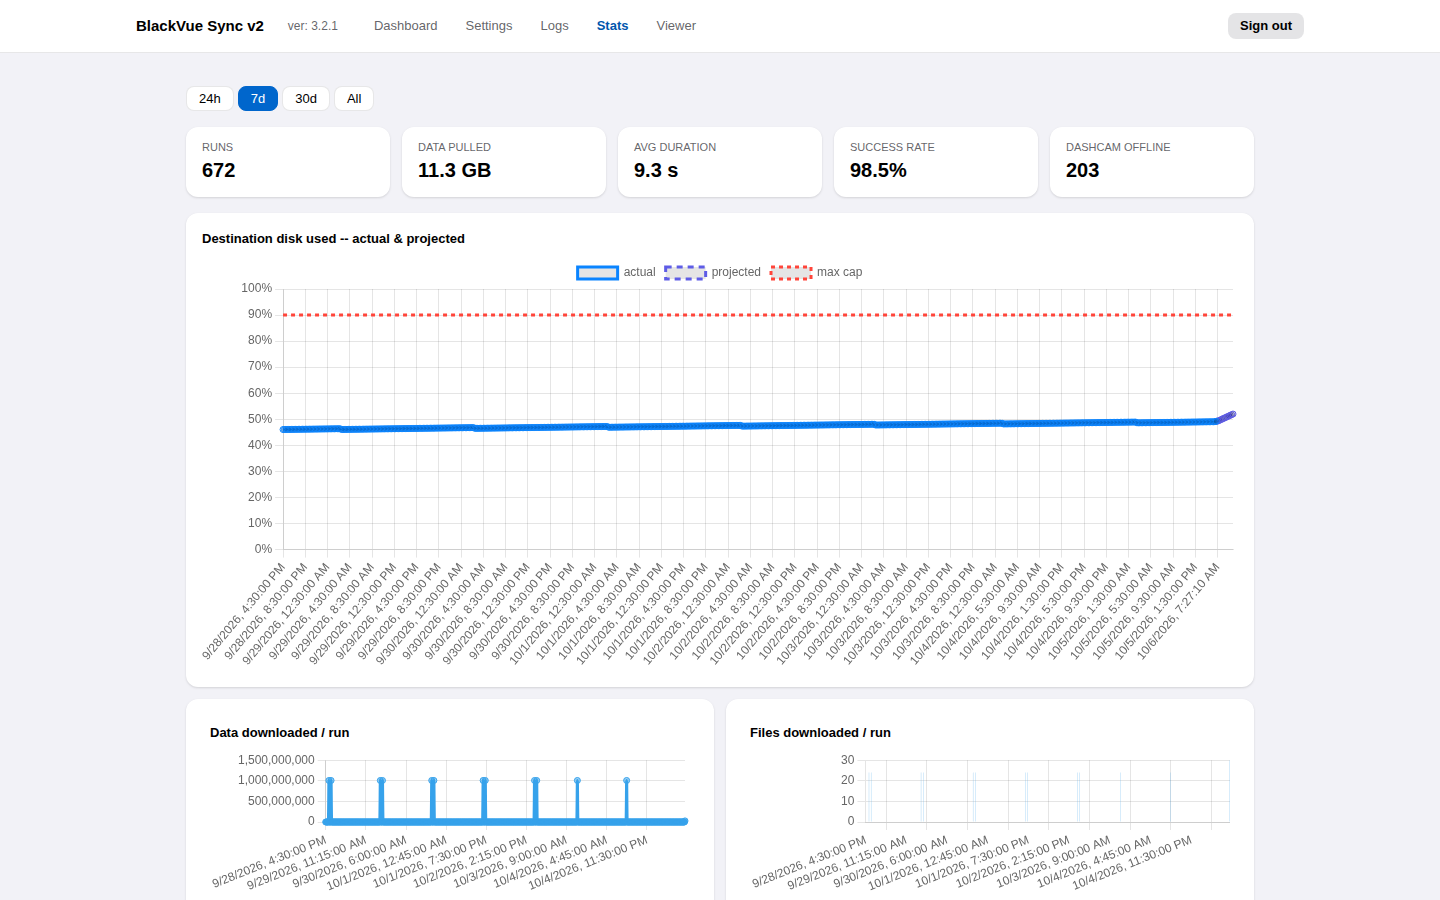This screenshot has height=900, width=1440.
Task: Click the BlackVue Sync v2 title
Action: [200, 26]
